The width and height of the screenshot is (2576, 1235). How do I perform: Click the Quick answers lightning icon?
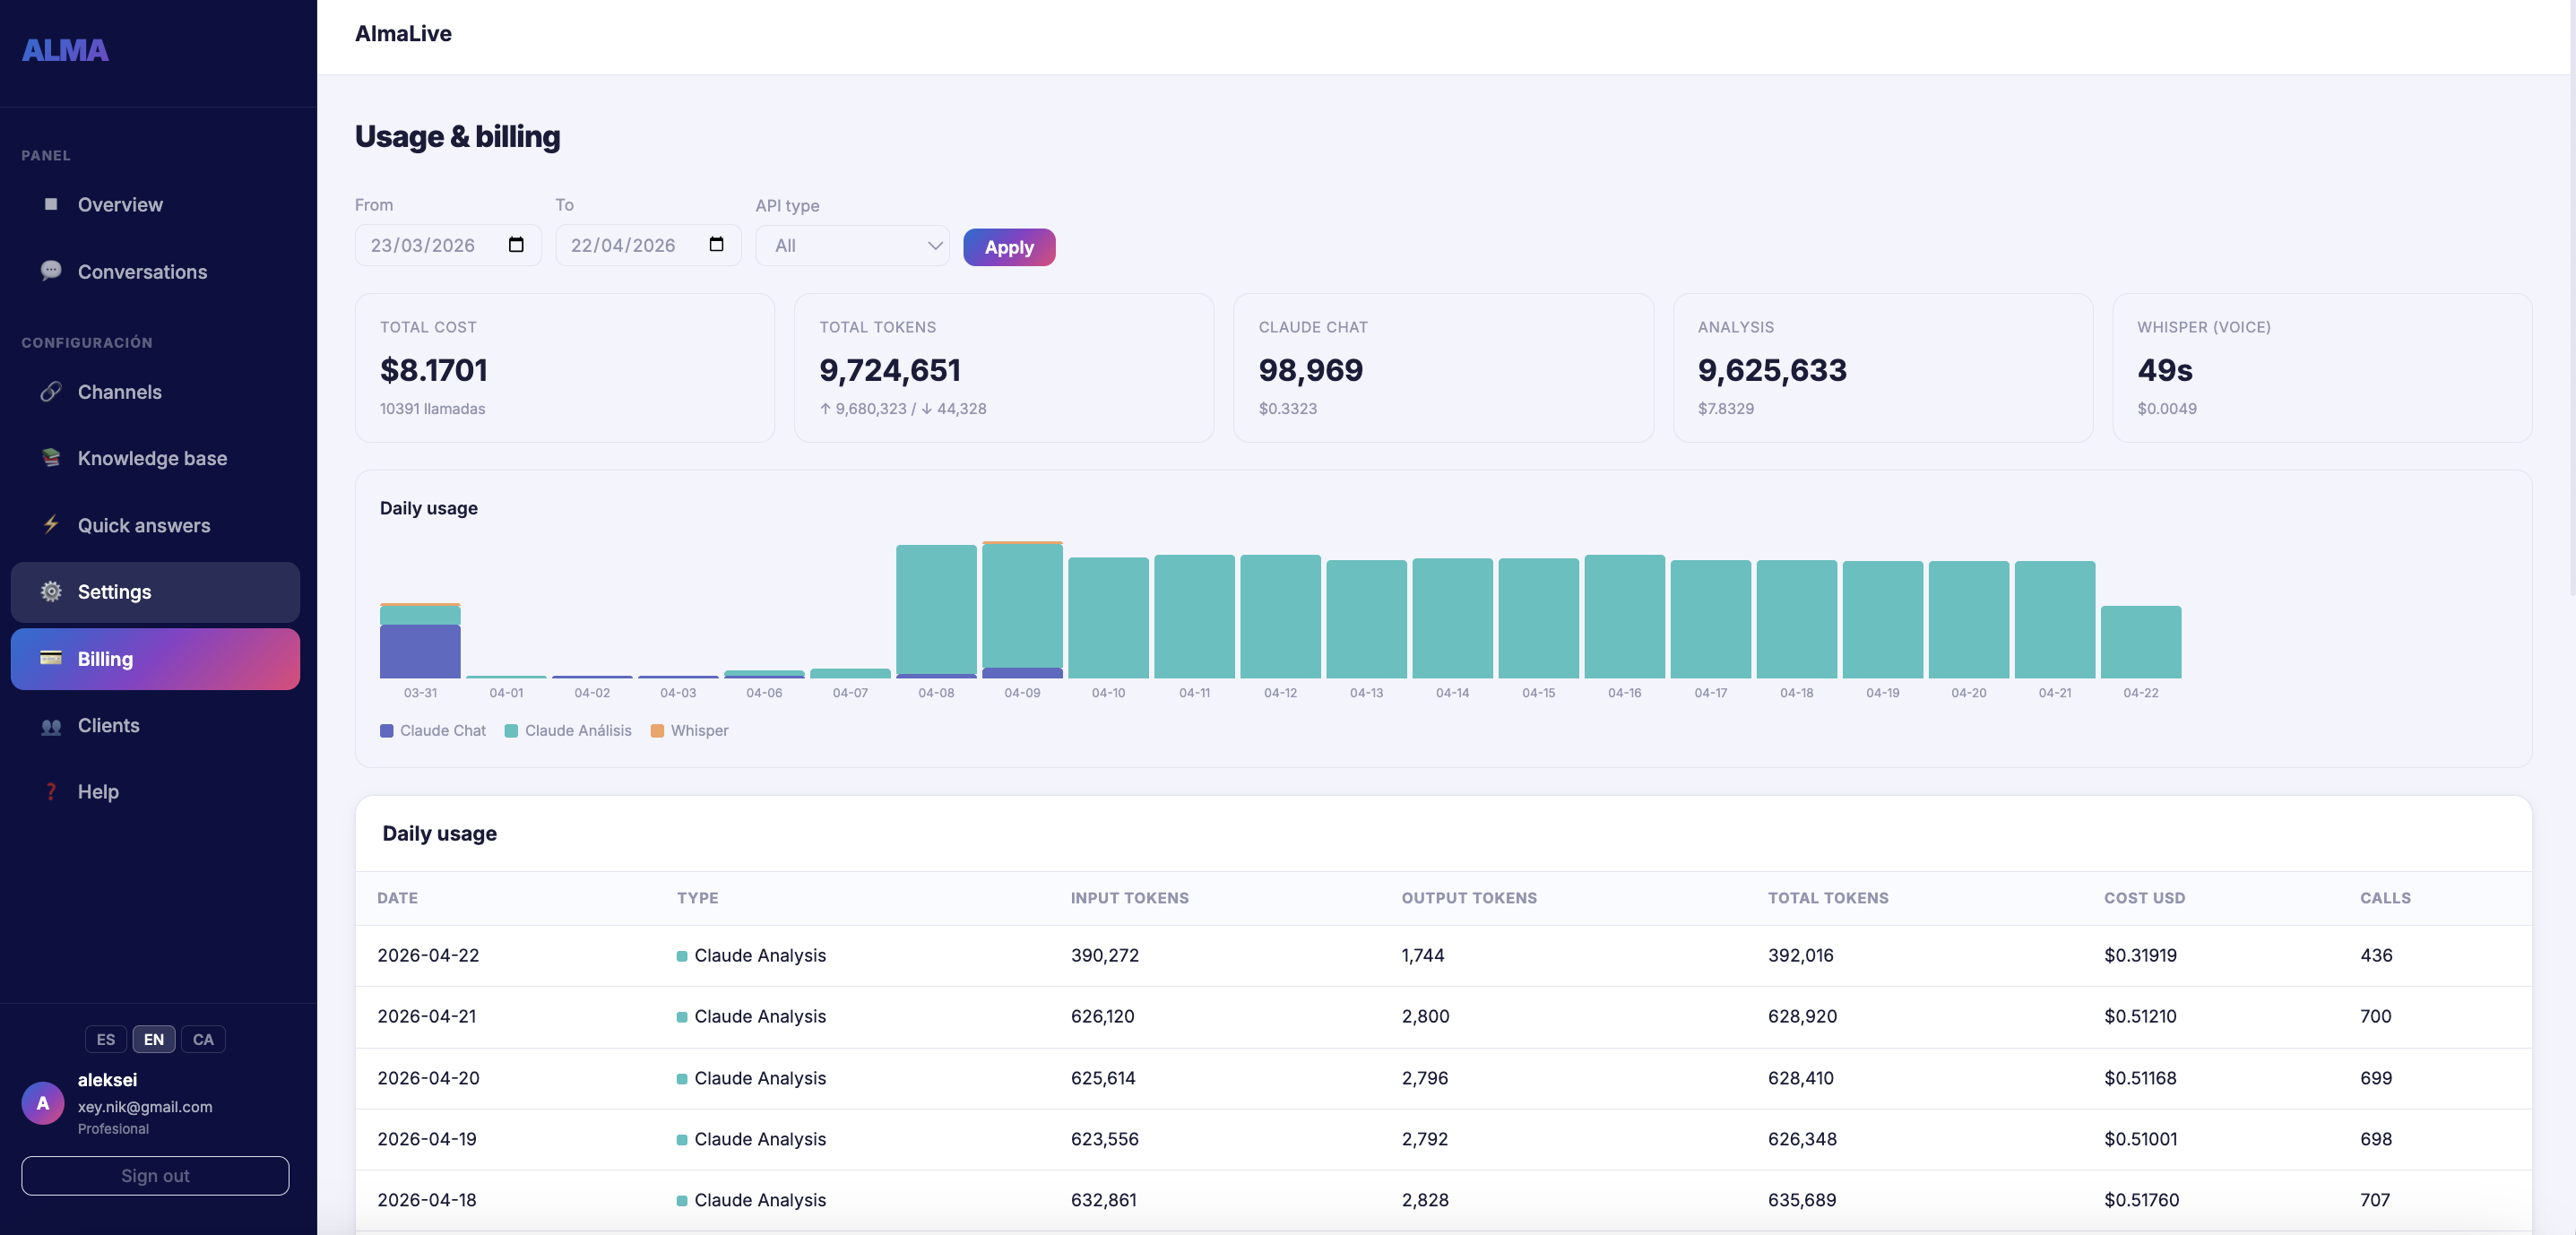[51, 524]
